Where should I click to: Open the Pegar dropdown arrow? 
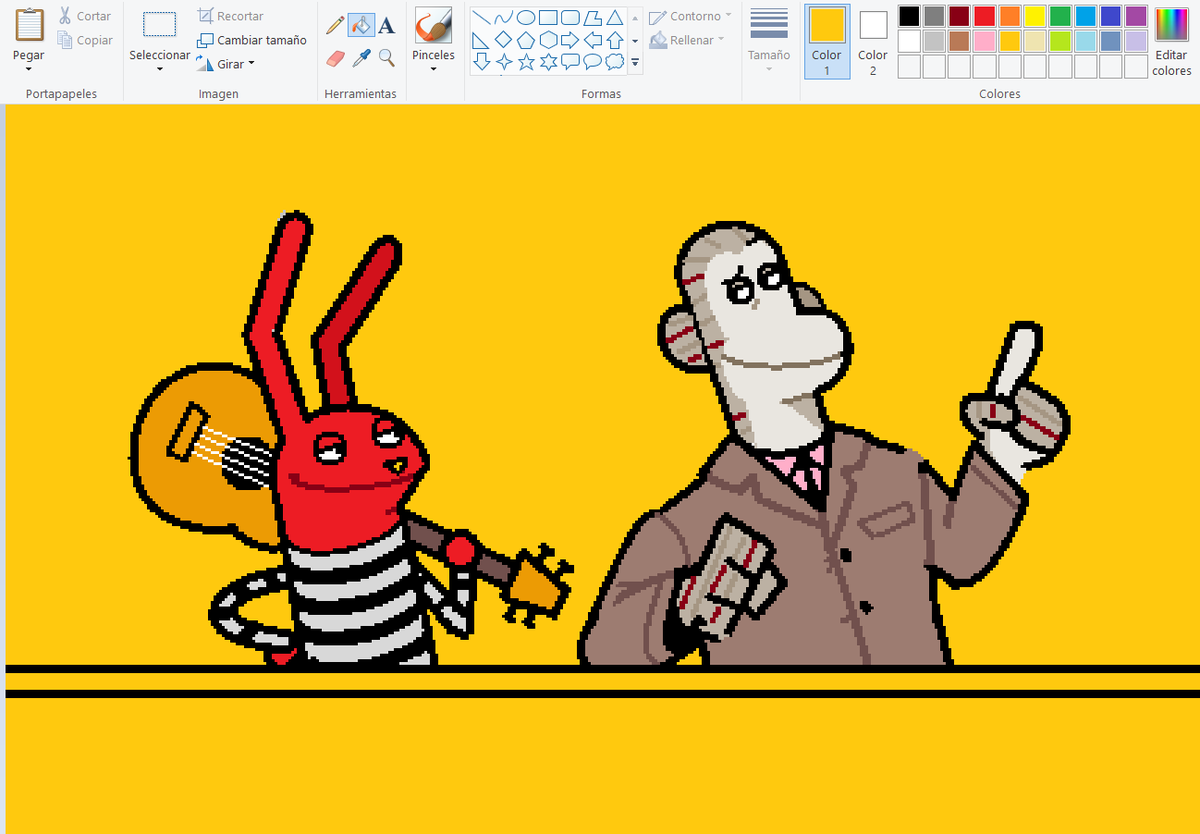[x=29, y=69]
